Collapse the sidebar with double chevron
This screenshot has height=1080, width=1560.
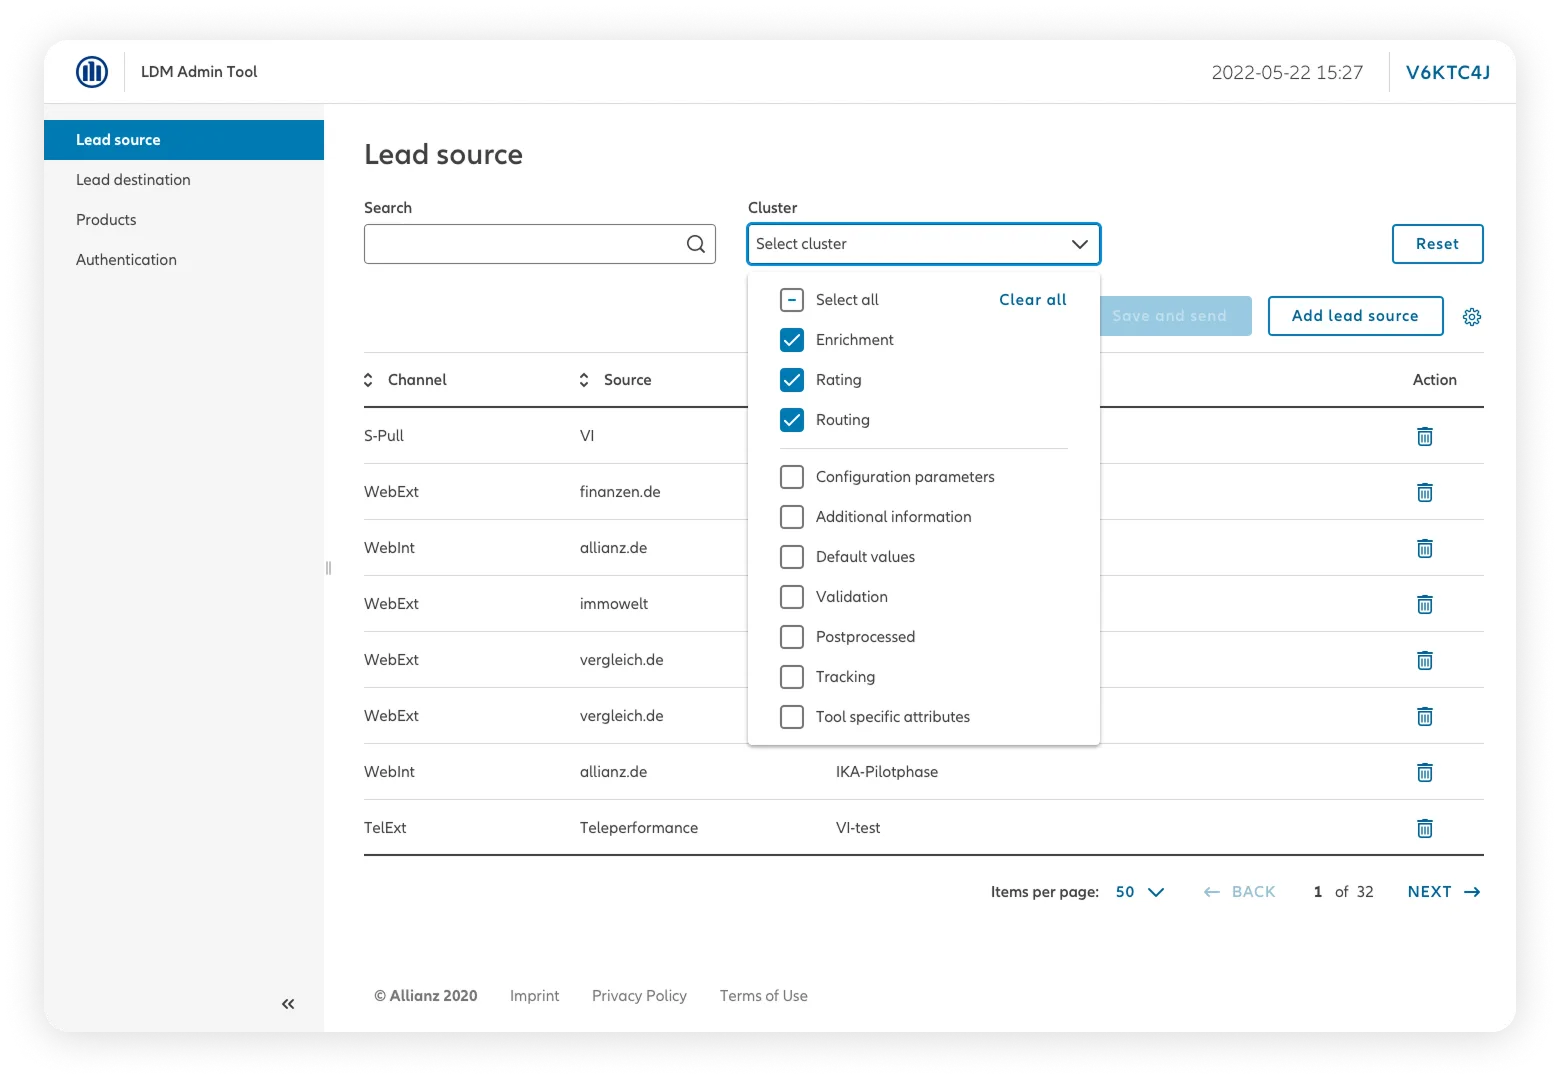point(288,1004)
